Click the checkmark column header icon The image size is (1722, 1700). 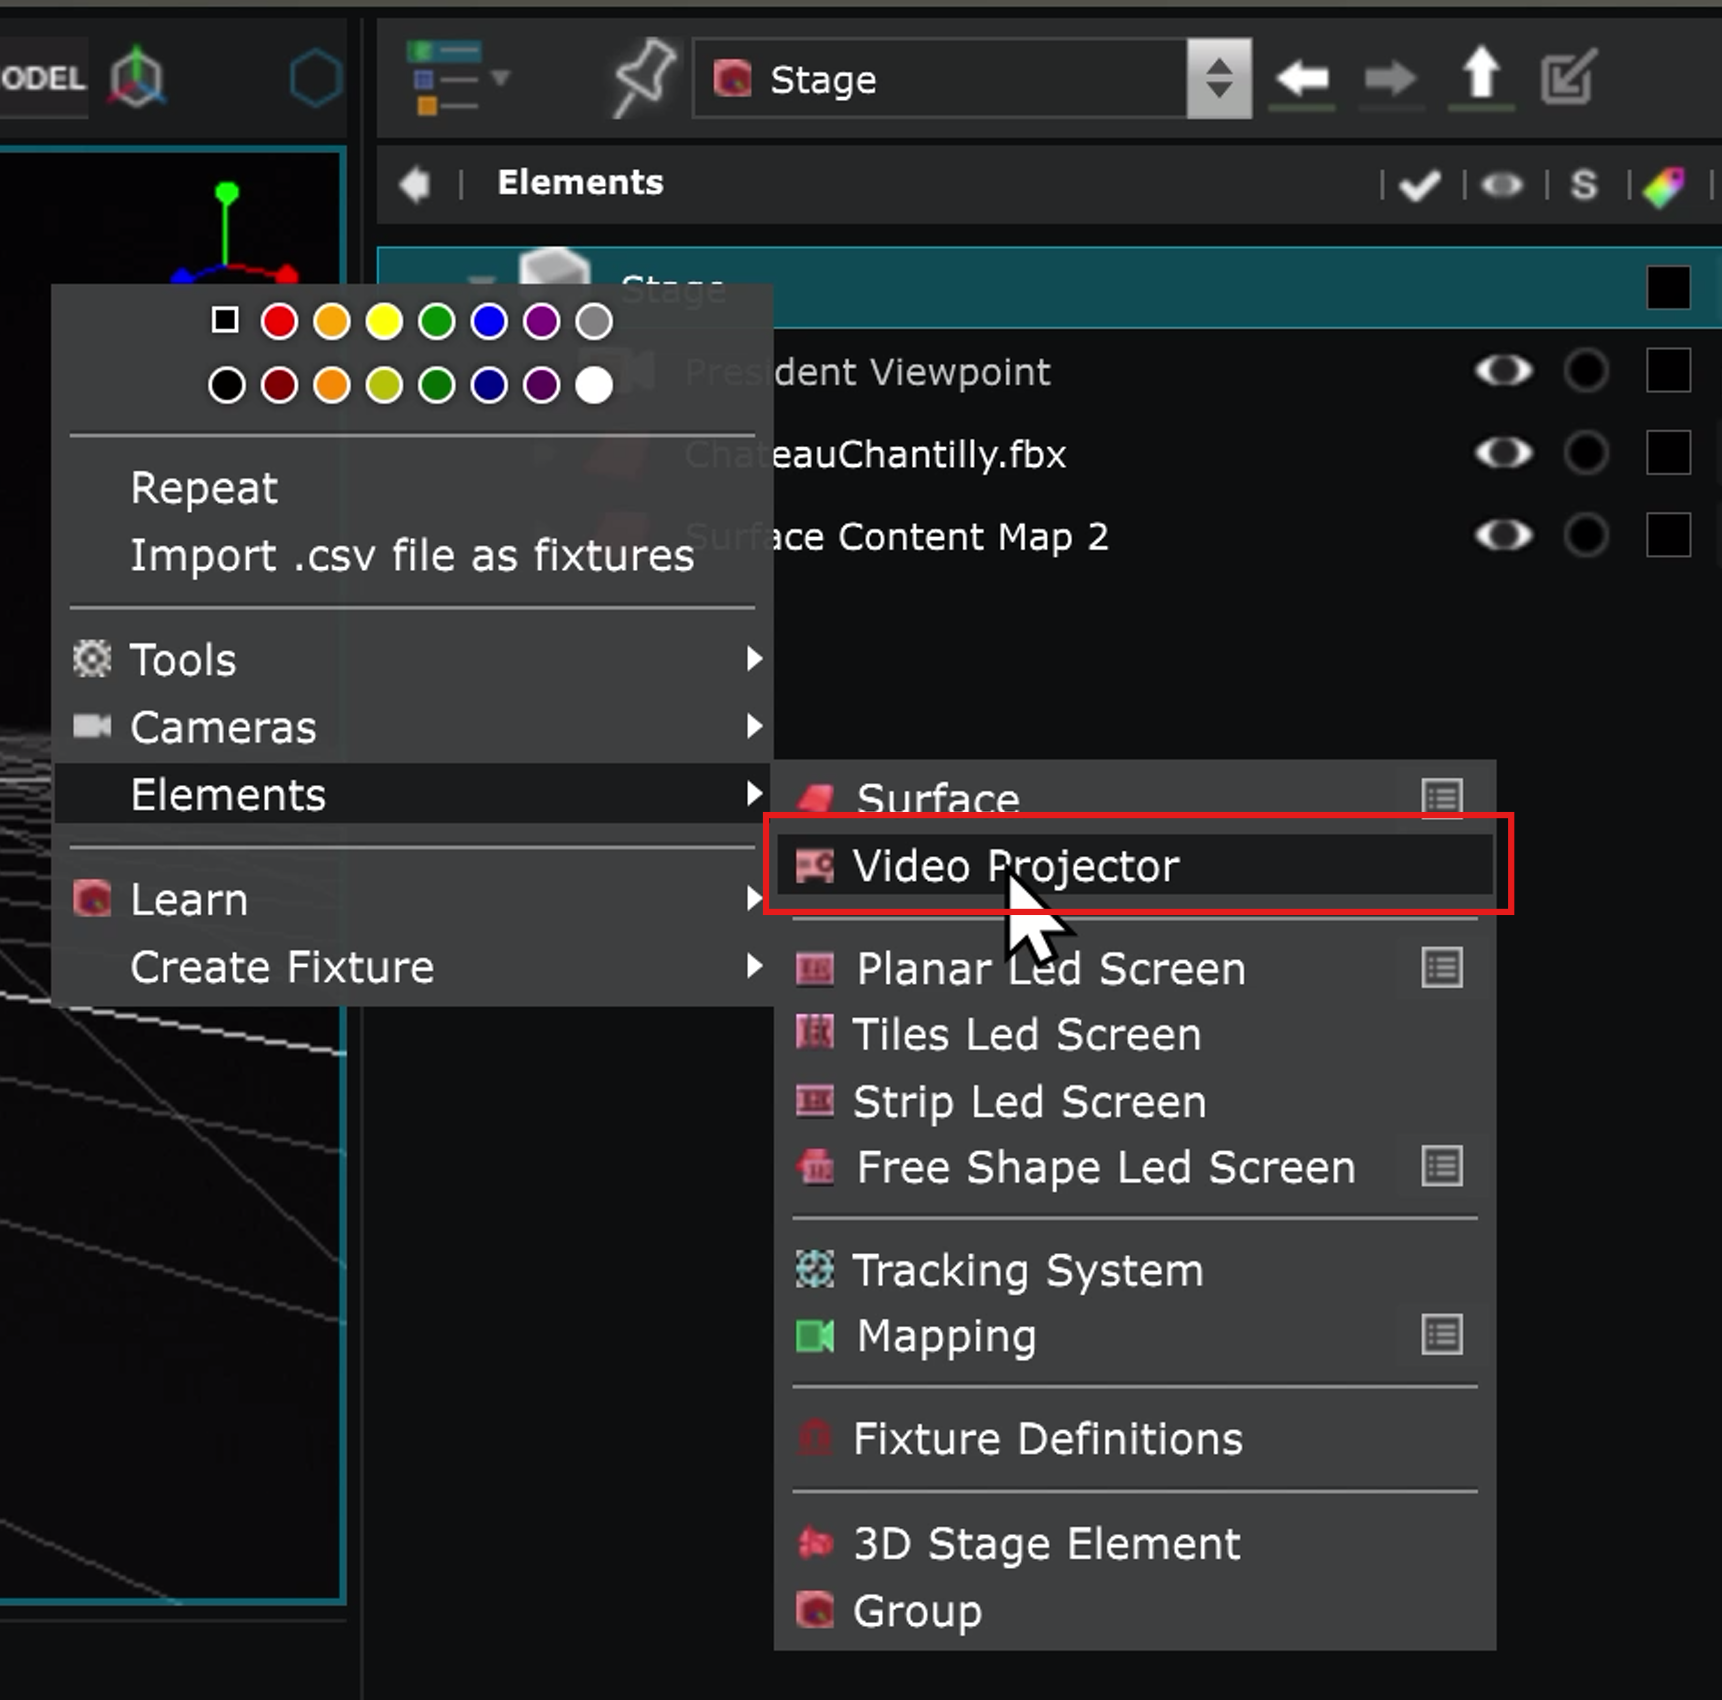point(1419,185)
